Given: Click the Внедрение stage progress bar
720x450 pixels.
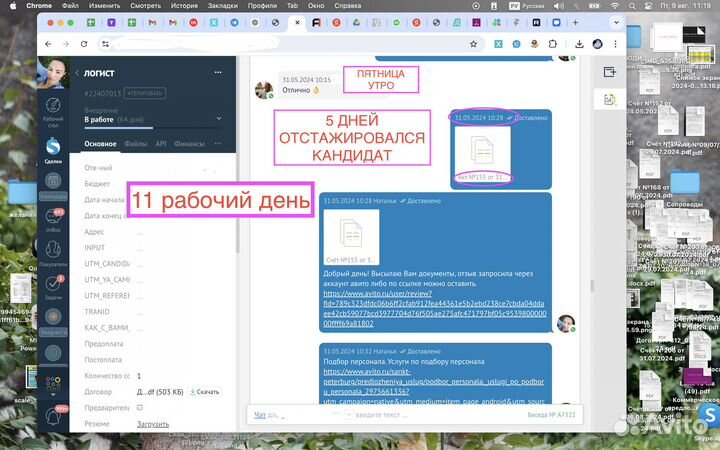Looking at the screenshot, I should pyautogui.click(x=153, y=128).
